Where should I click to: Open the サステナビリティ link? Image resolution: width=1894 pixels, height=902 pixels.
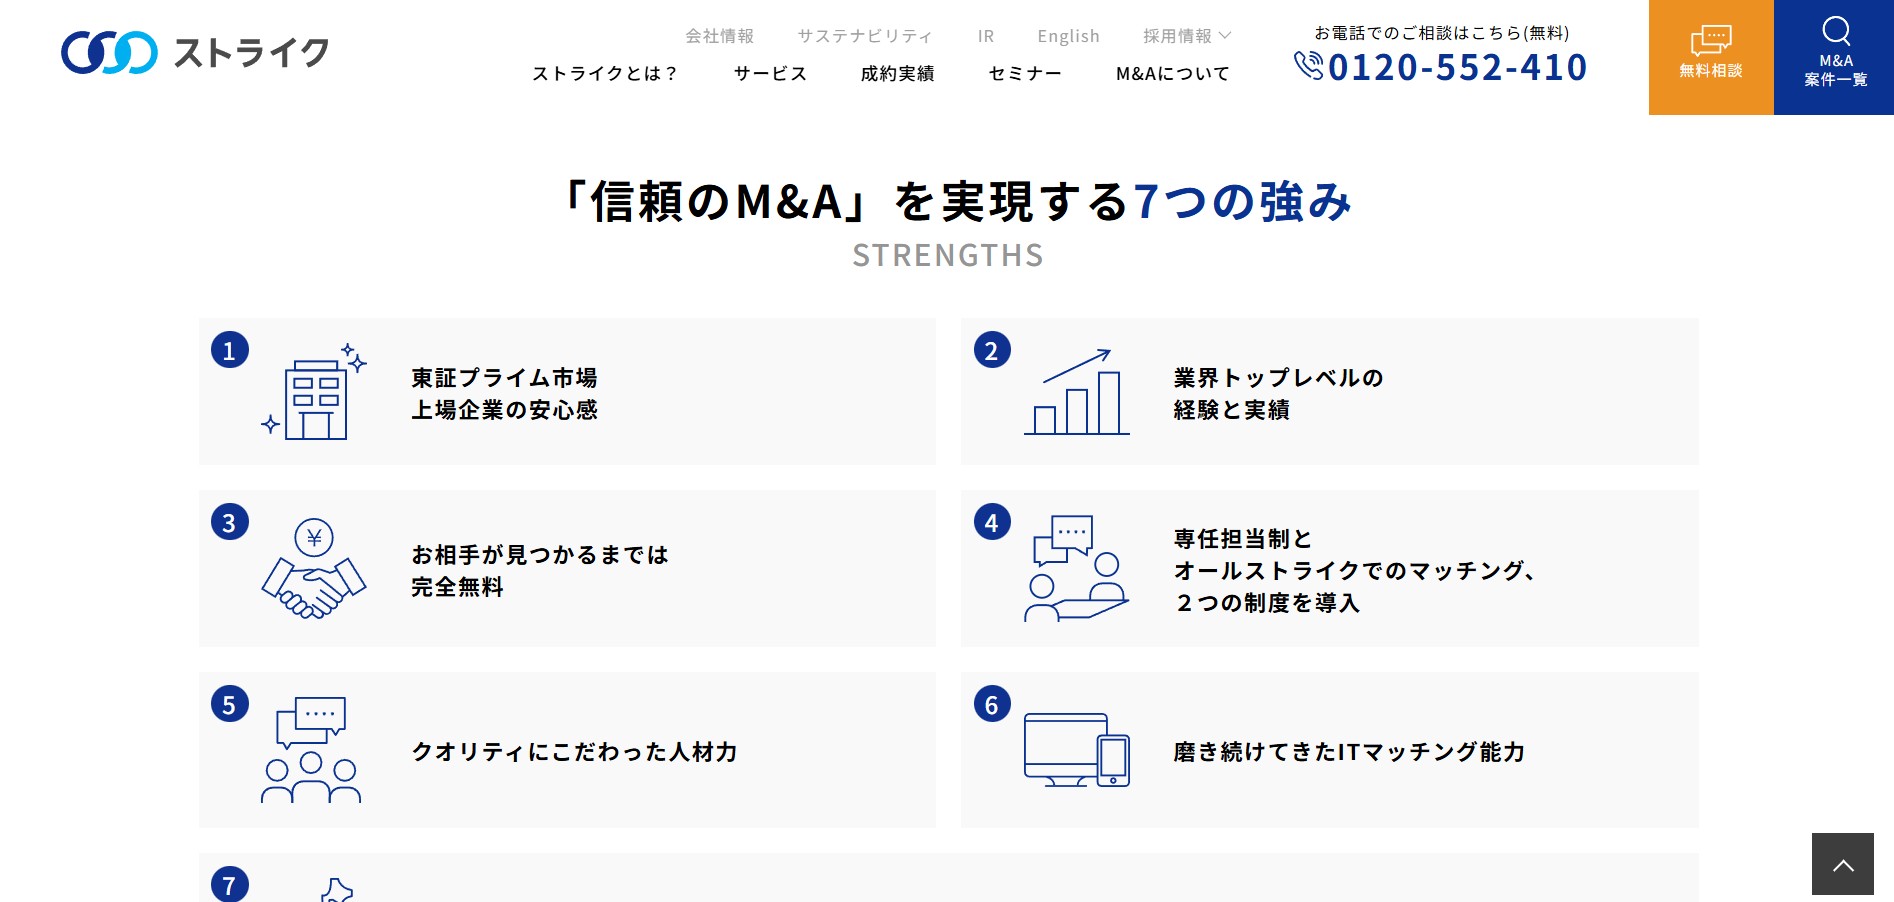pos(865,36)
